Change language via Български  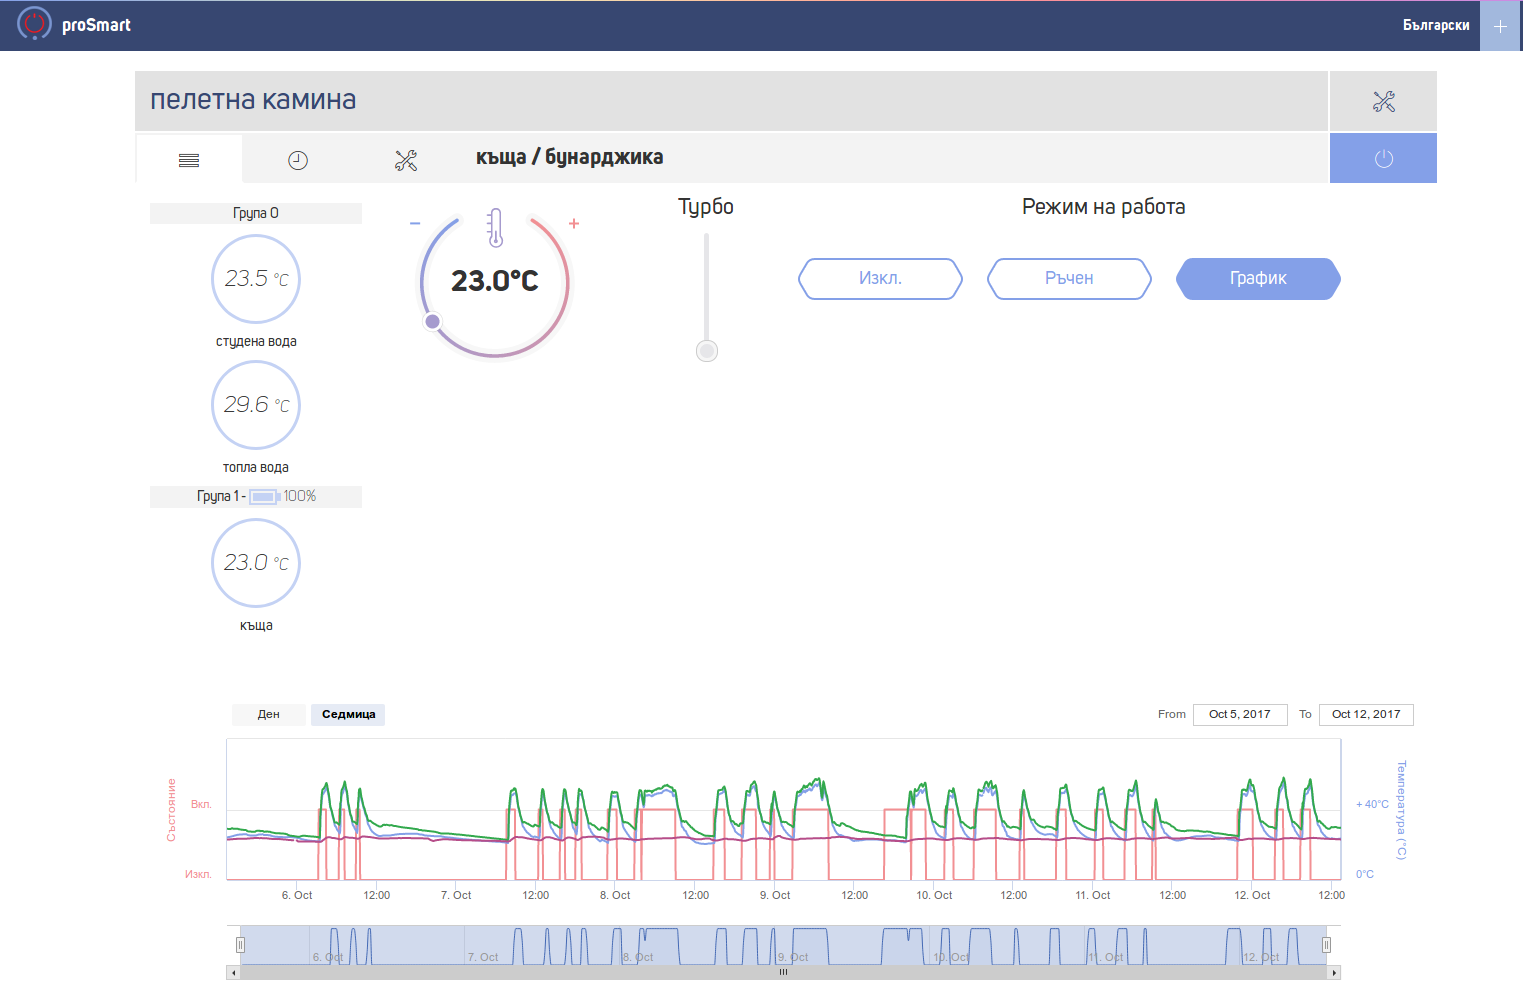click(x=1436, y=26)
